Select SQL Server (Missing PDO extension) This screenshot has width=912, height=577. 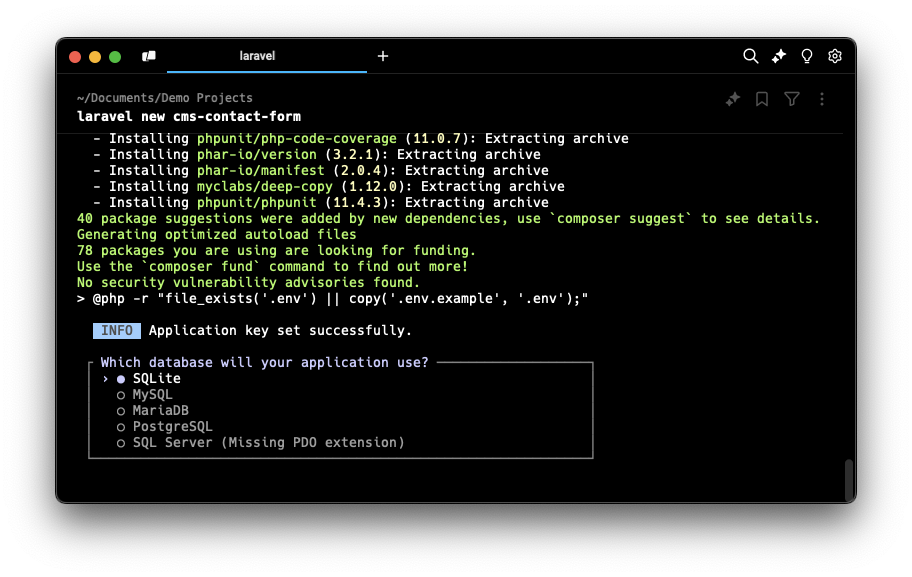[268, 443]
